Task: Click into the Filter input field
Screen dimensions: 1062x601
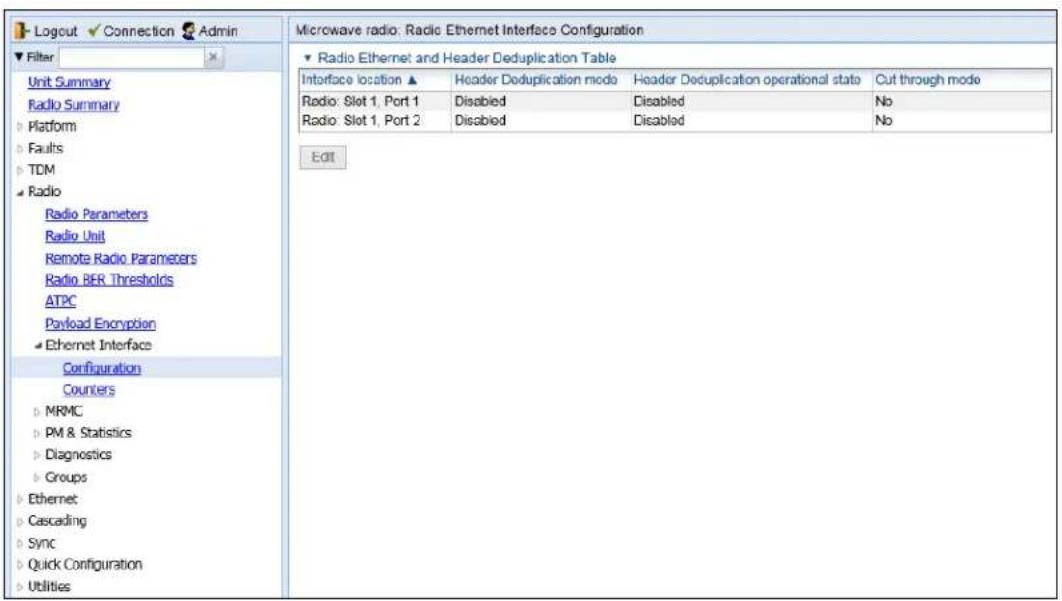Action: click(131, 58)
